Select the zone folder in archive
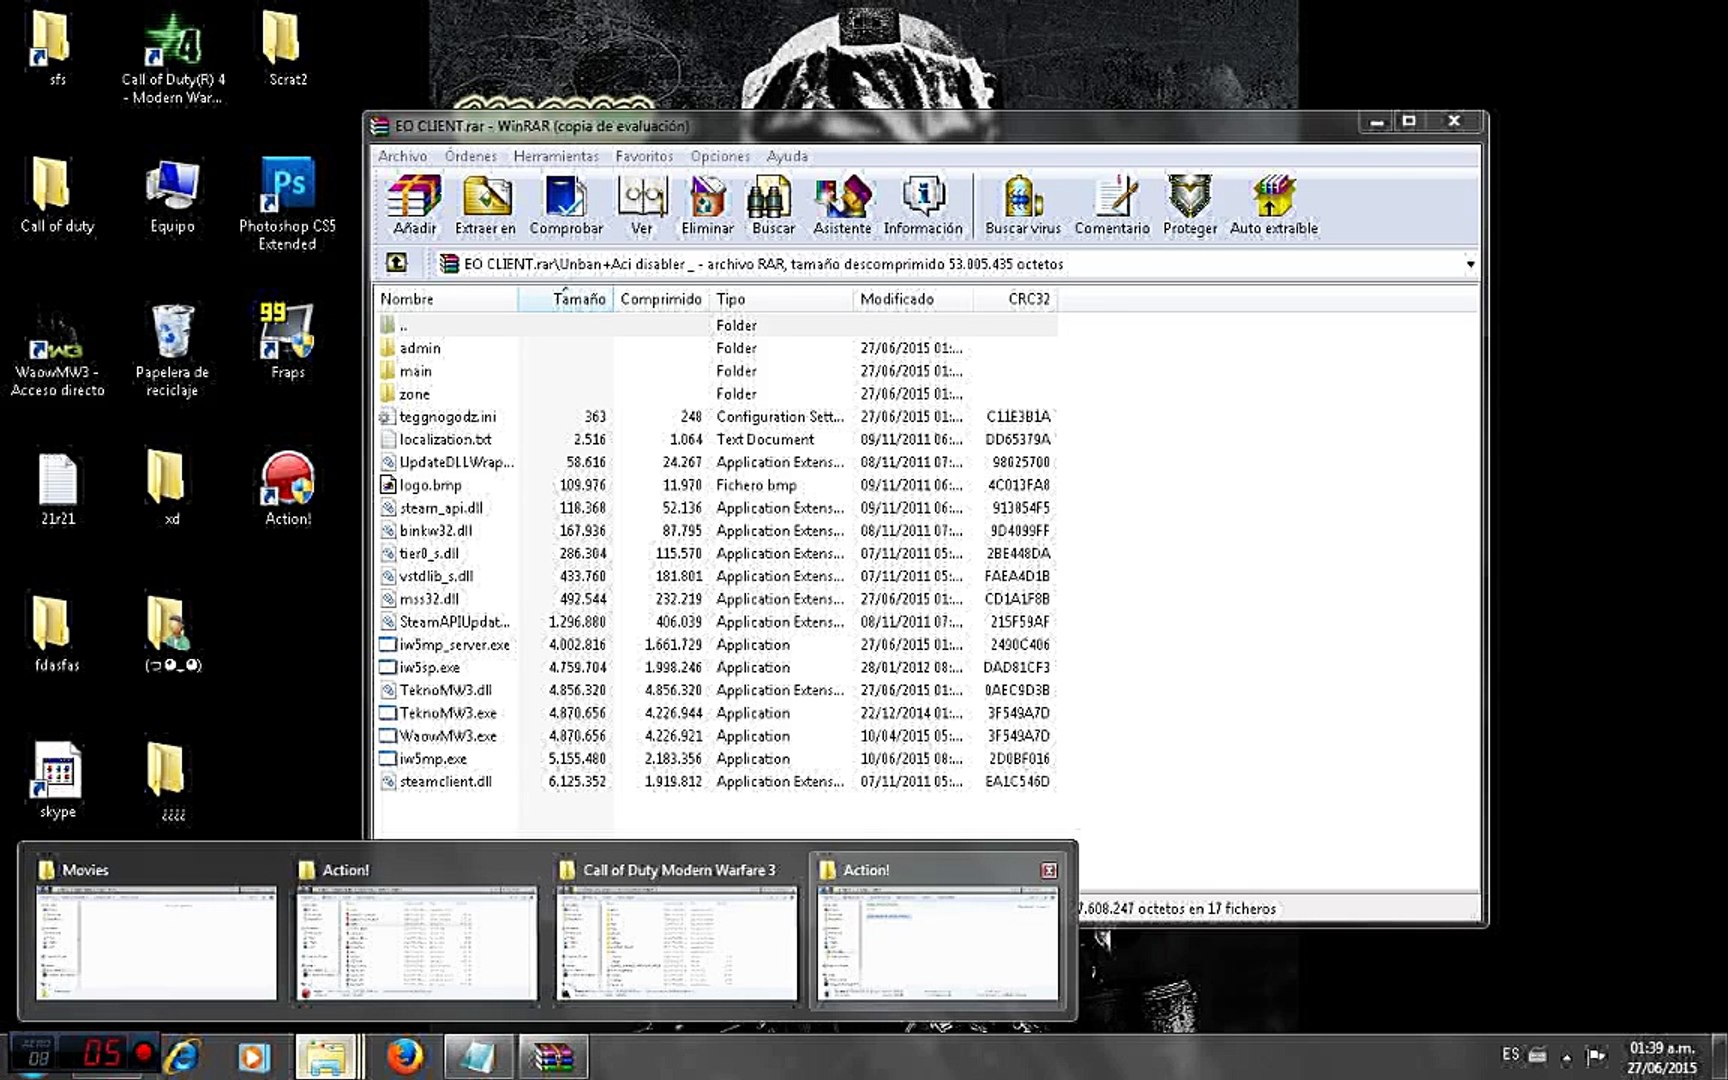Image resolution: width=1728 pixels, height=1080 pixels. coord(716,394)
